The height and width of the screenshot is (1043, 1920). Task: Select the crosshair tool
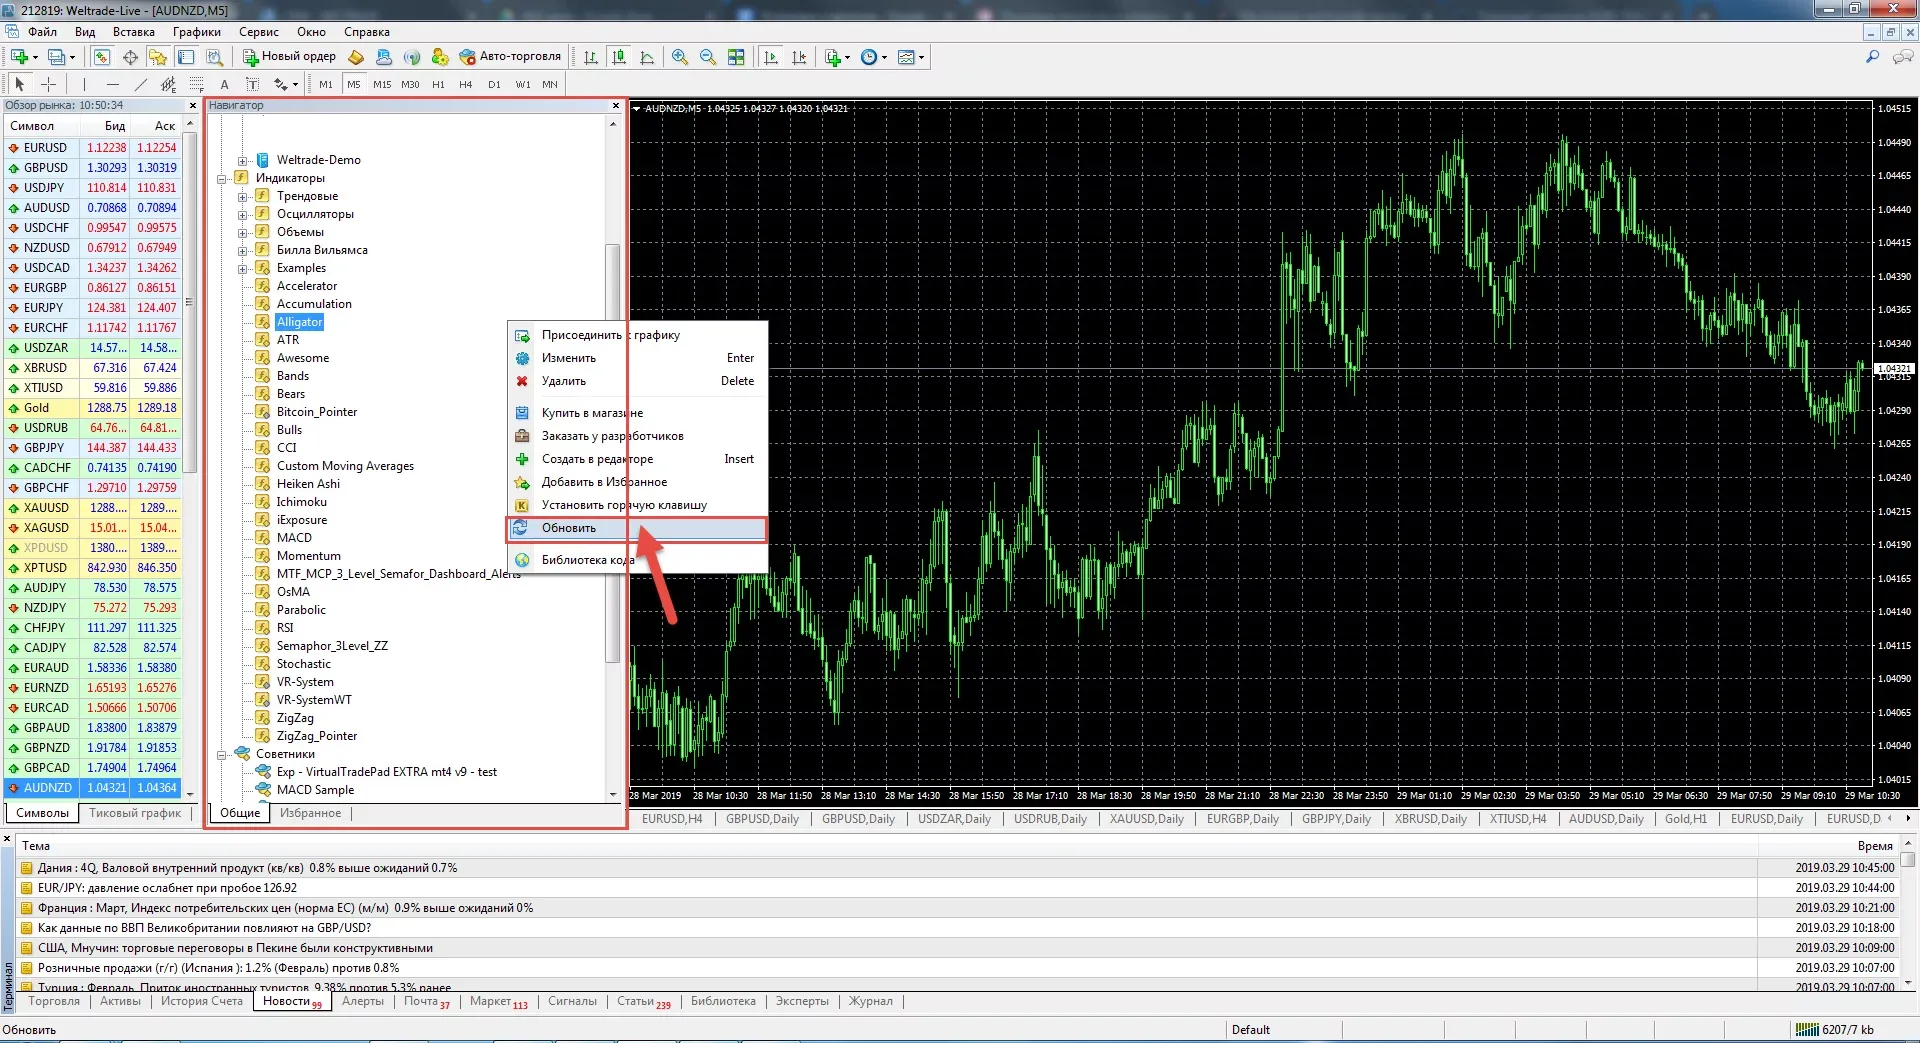point(48,84)
